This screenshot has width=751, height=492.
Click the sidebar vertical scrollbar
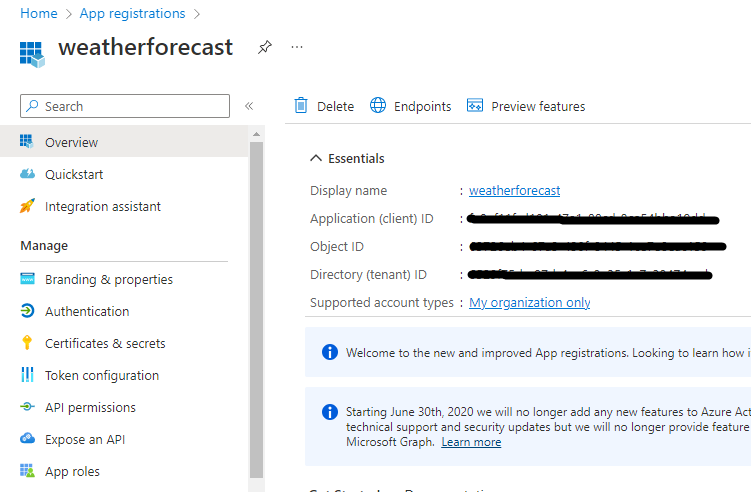[x=257, y=300]
